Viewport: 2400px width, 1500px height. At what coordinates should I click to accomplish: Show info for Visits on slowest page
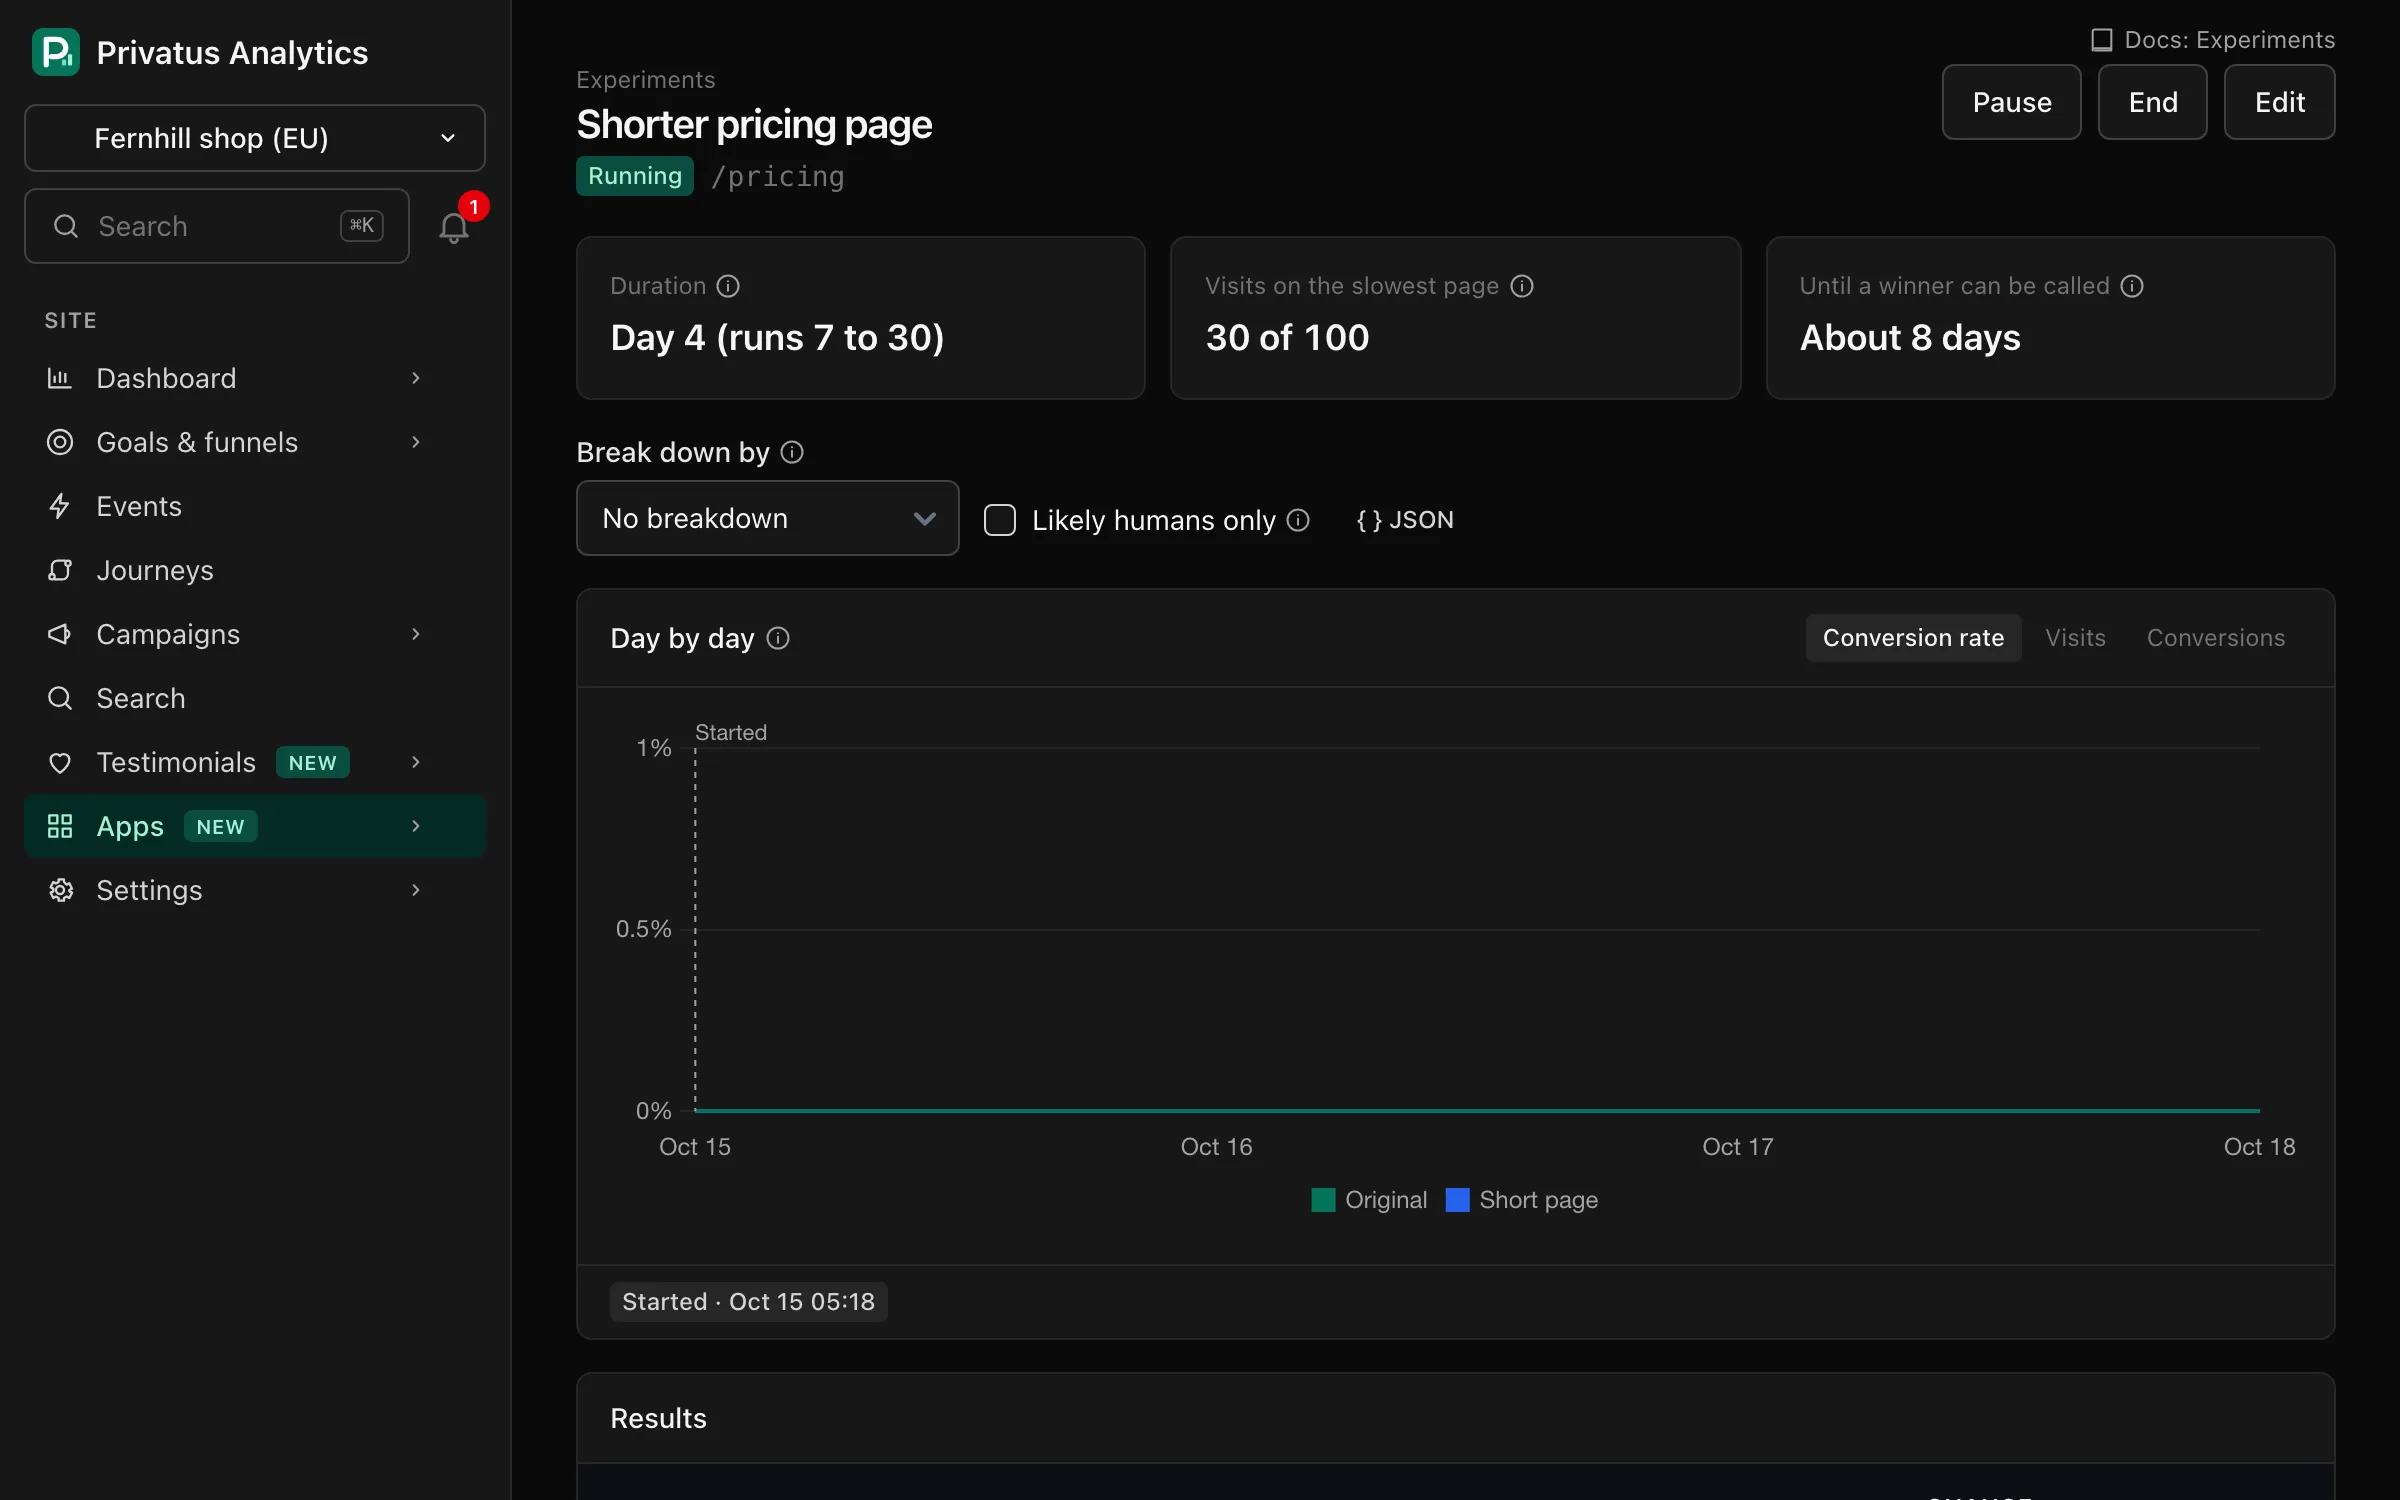(1522, 286)
